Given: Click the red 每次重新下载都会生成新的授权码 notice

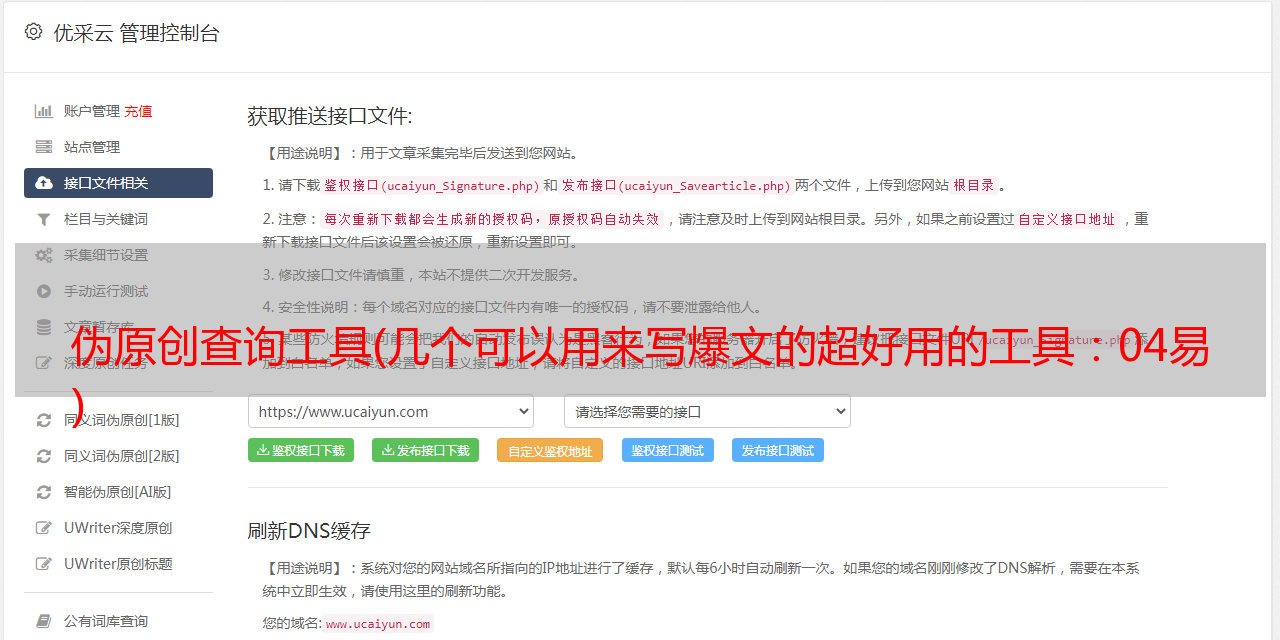Looking at the screenshot, I should coord(491,219).
